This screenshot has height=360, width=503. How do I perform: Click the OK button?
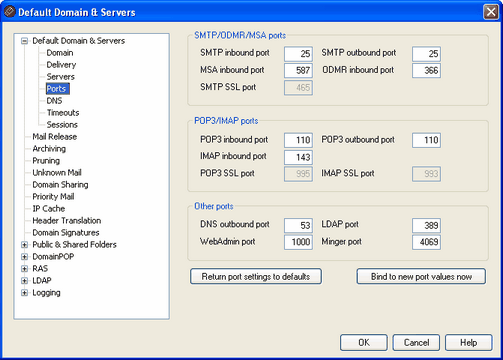tap(364, 342)
